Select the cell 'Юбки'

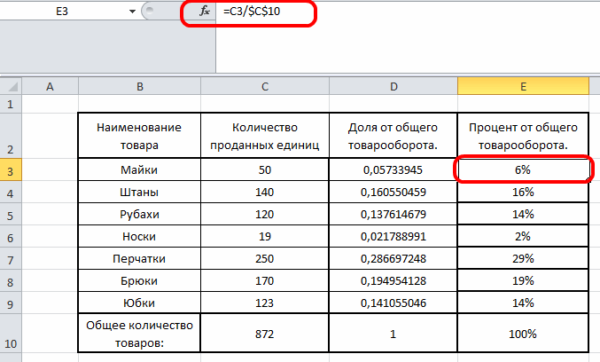(139, 303)
